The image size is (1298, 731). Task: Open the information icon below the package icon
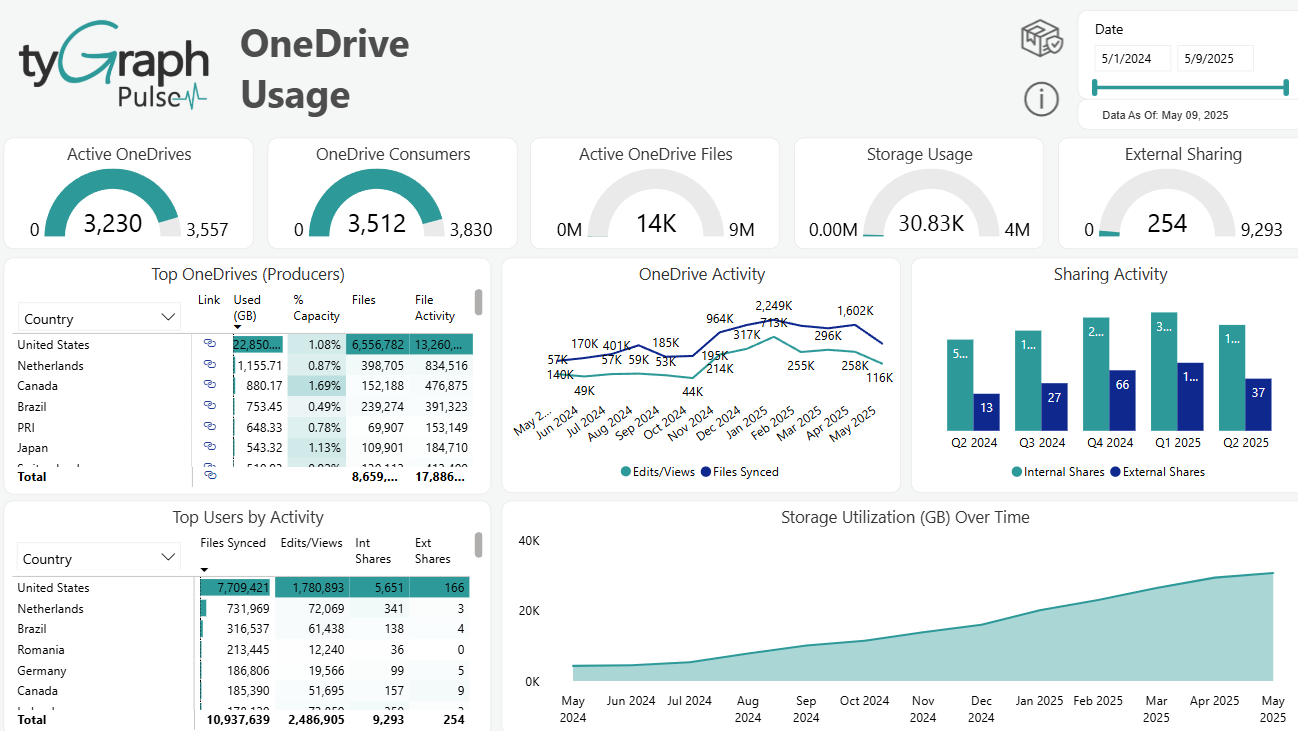tap(1041, 99)
